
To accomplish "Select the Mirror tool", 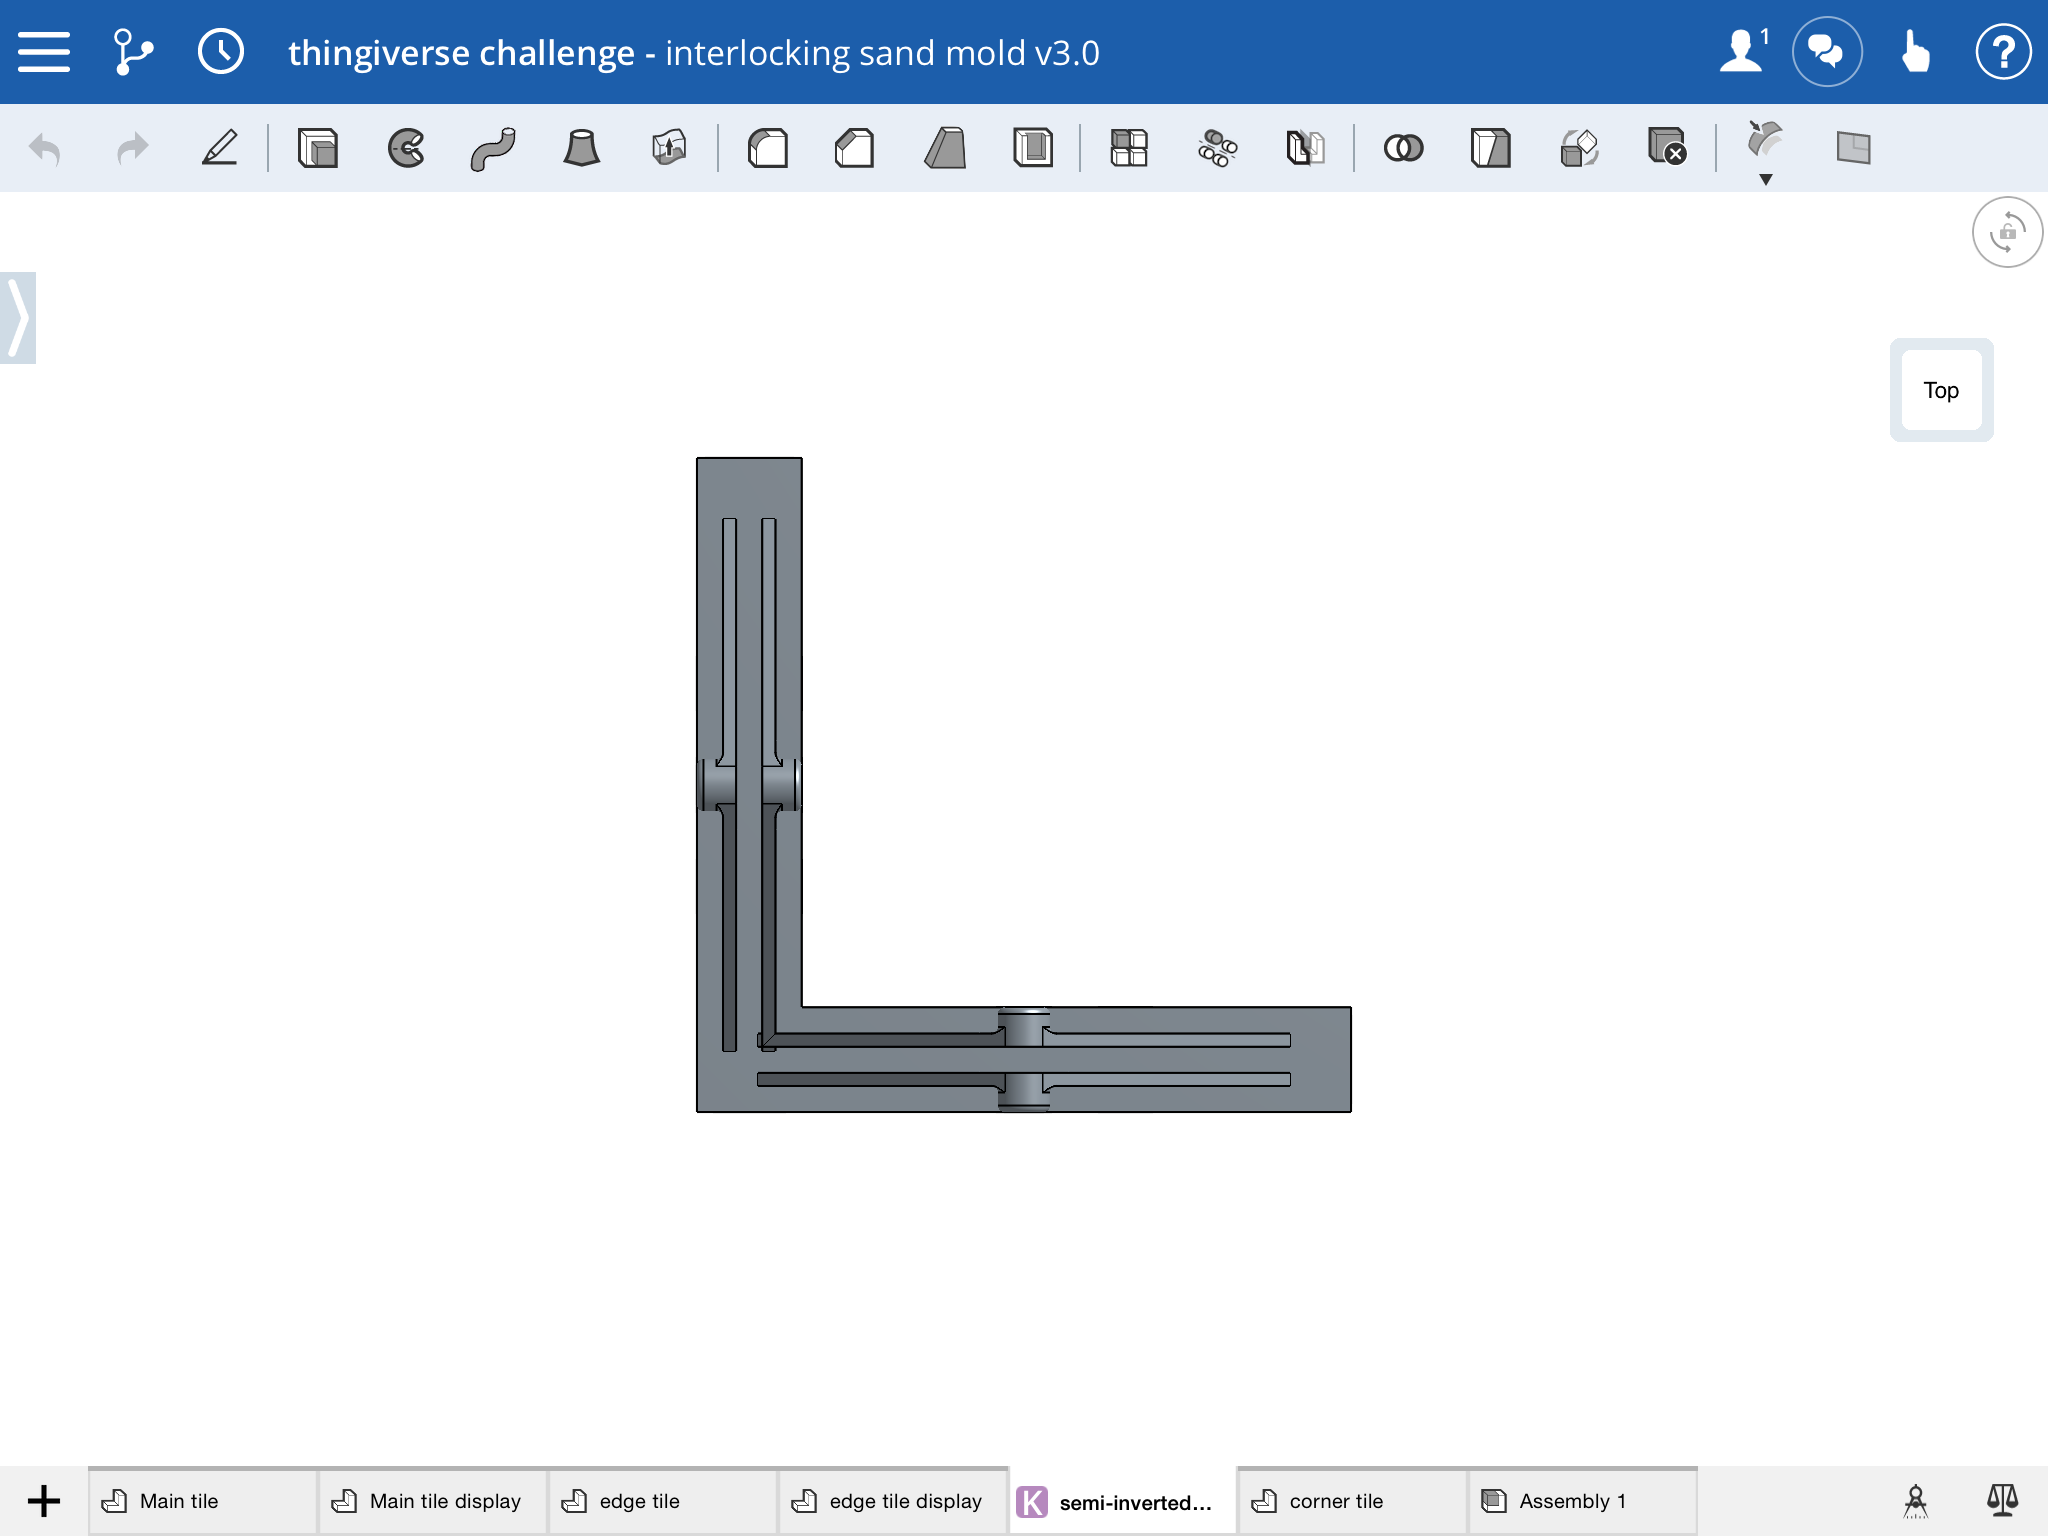I will click(x=1305, y=148).
